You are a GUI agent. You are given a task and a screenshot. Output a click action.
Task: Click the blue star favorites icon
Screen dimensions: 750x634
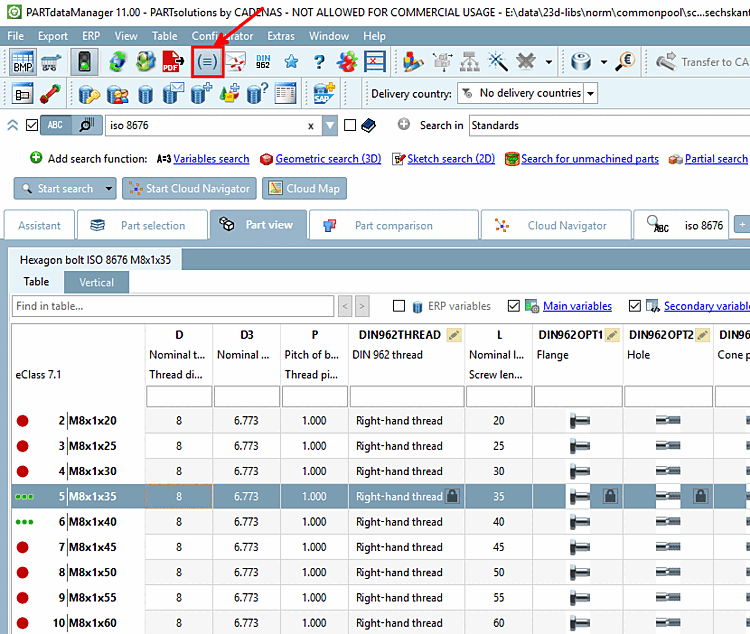(291, 62)
